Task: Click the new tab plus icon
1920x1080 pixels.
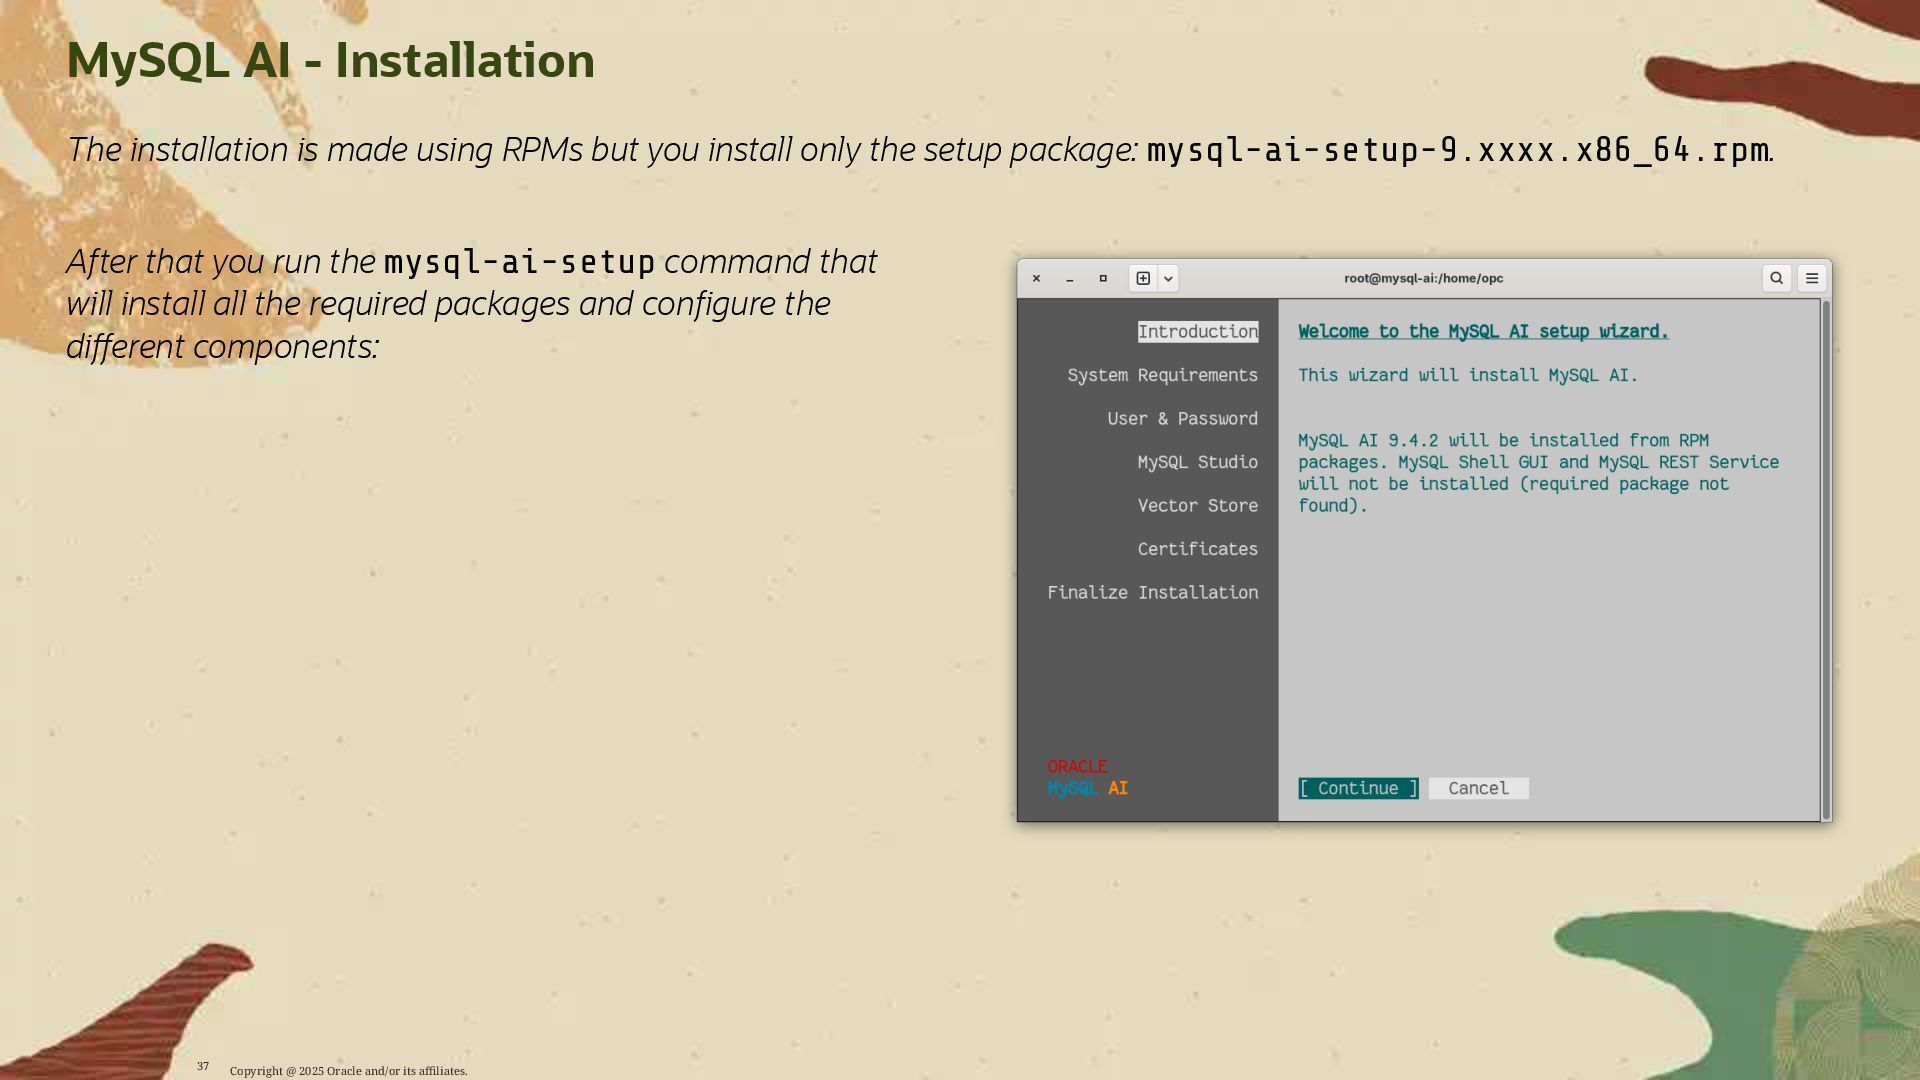Action: coord(1143,278)
